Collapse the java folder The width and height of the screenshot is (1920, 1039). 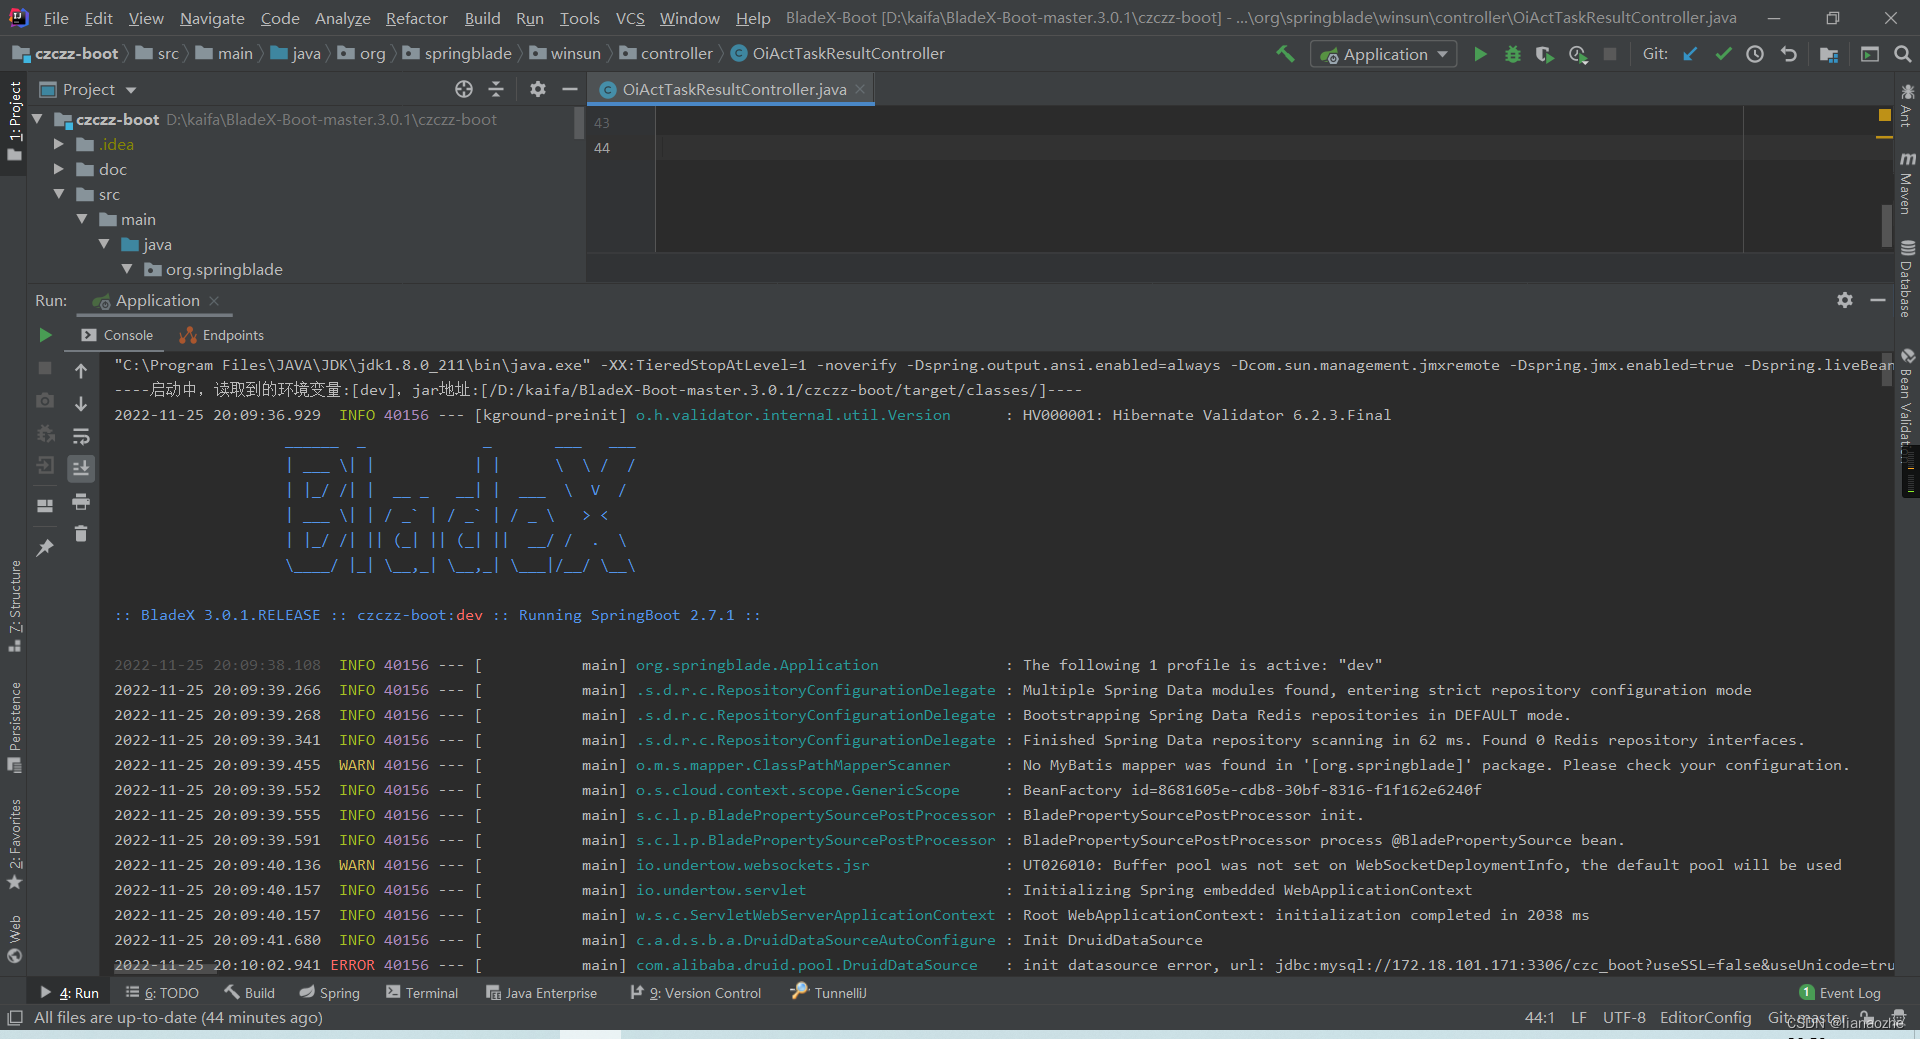click(104, 244)
